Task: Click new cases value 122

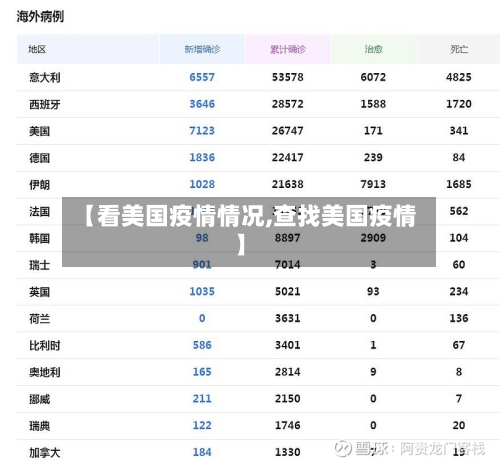Action: [202, 426]
